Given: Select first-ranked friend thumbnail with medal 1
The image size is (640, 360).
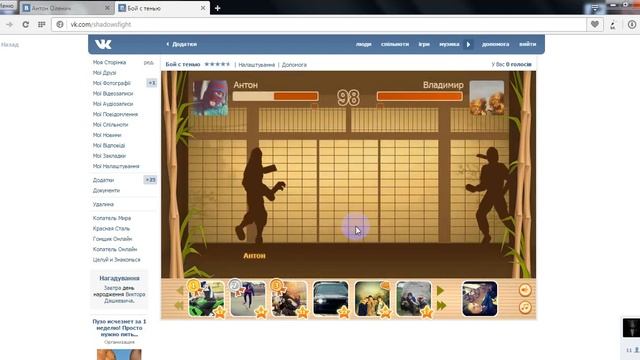Looking at the screenshot, I should pyautogui.click(x=206, y=298).
